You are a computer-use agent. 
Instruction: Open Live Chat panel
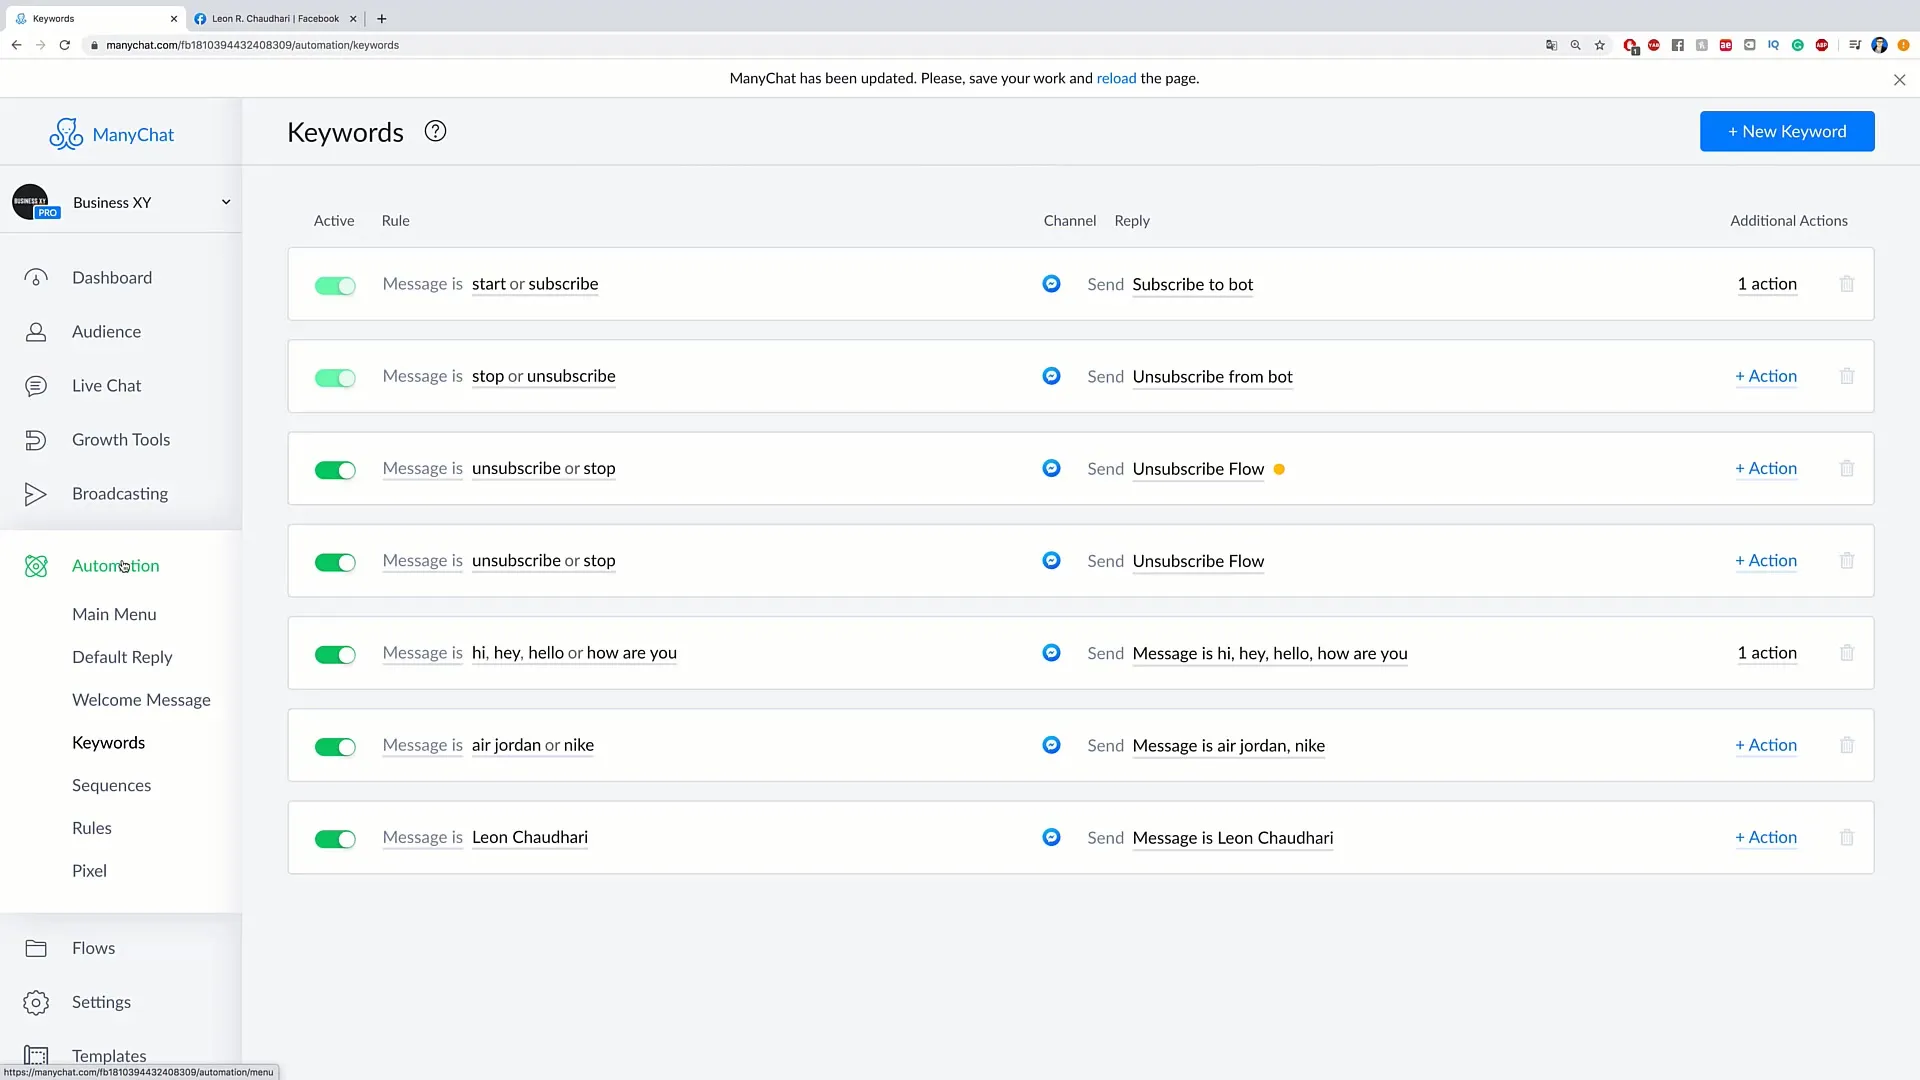click(x=107, y=385)
